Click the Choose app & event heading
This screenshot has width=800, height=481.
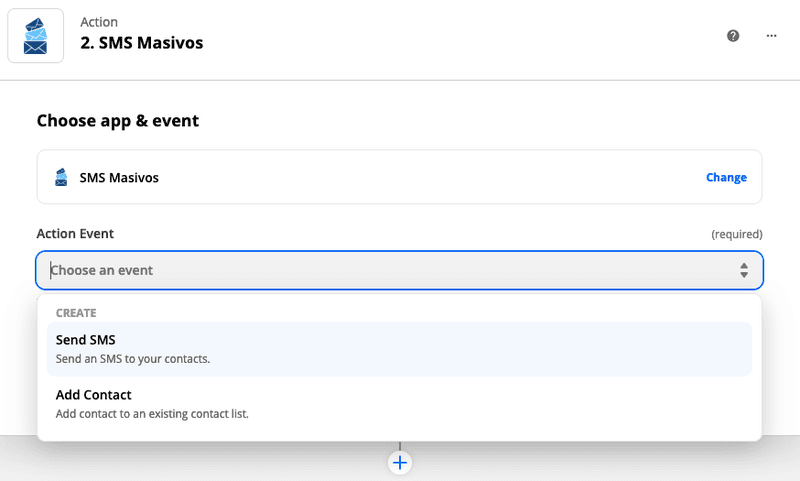[x=118, y=121]
